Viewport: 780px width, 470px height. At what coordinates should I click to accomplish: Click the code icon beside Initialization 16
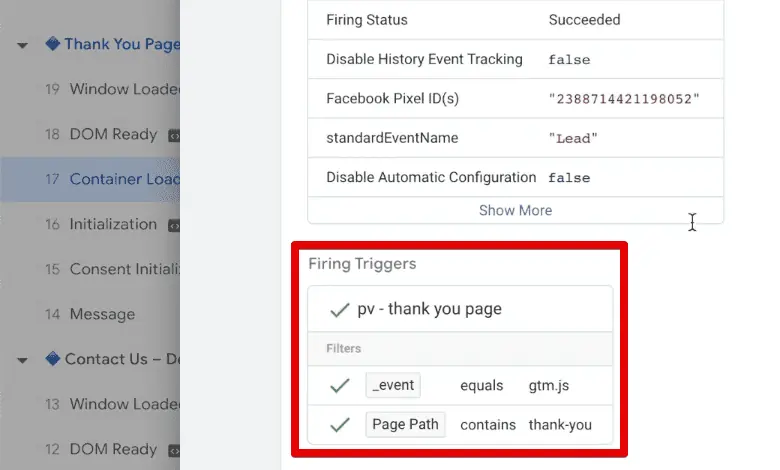[172, 225]
